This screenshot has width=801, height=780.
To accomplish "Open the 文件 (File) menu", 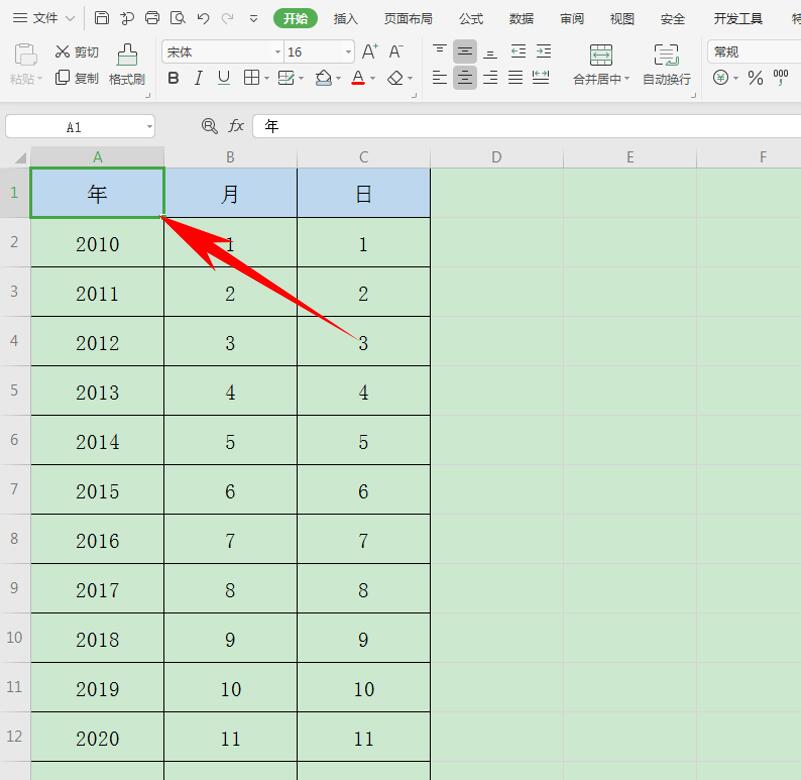I will coord(44,18).
